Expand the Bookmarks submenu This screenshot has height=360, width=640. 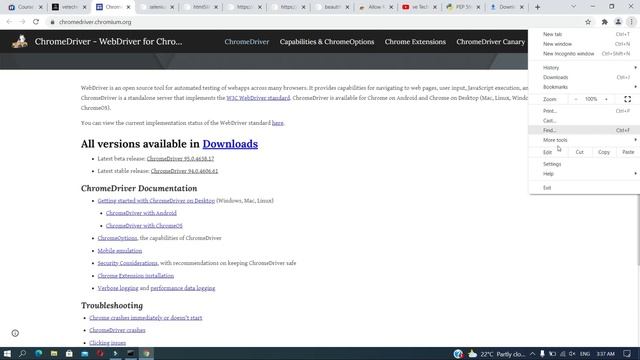pyautogui.click(x=584, y=87)
